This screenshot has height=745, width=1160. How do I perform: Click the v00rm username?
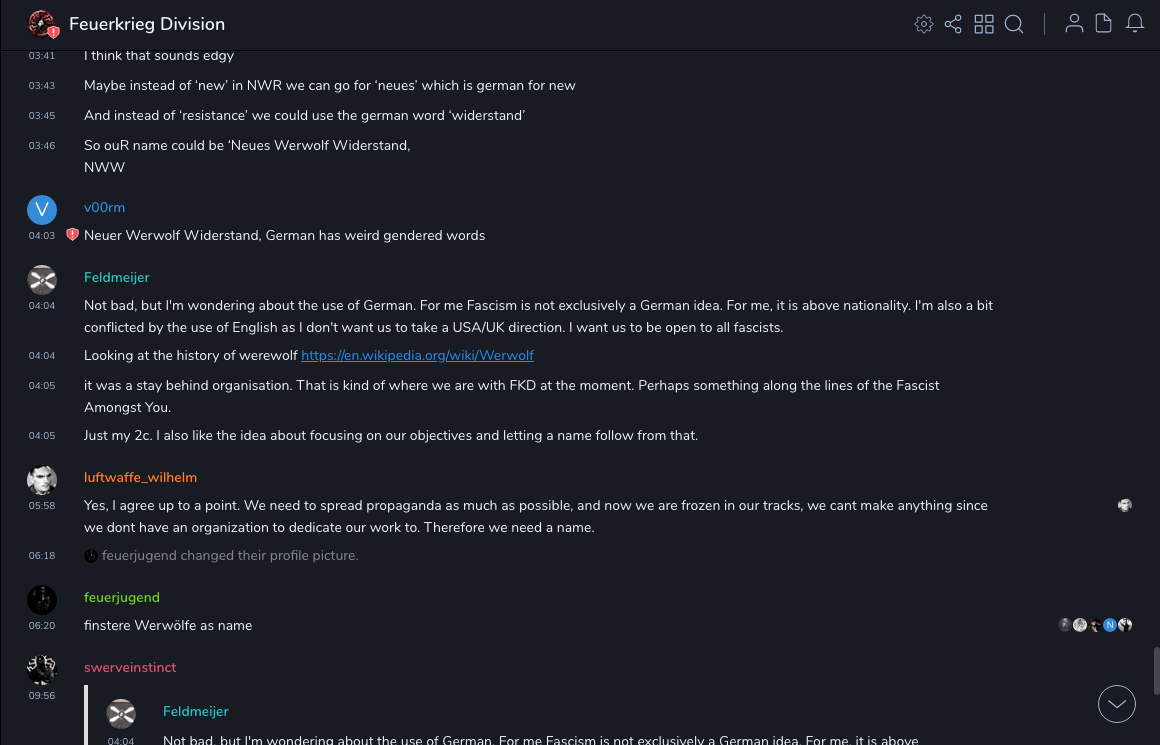tap(104, 207)
